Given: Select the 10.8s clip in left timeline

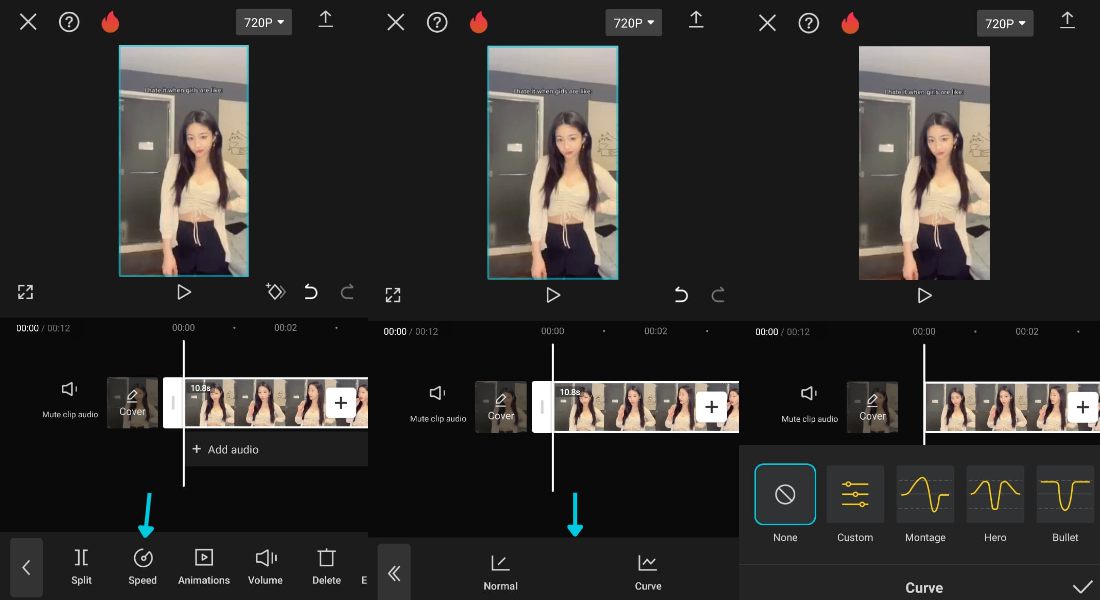Looking at the screenshot, I should point(265,403).
